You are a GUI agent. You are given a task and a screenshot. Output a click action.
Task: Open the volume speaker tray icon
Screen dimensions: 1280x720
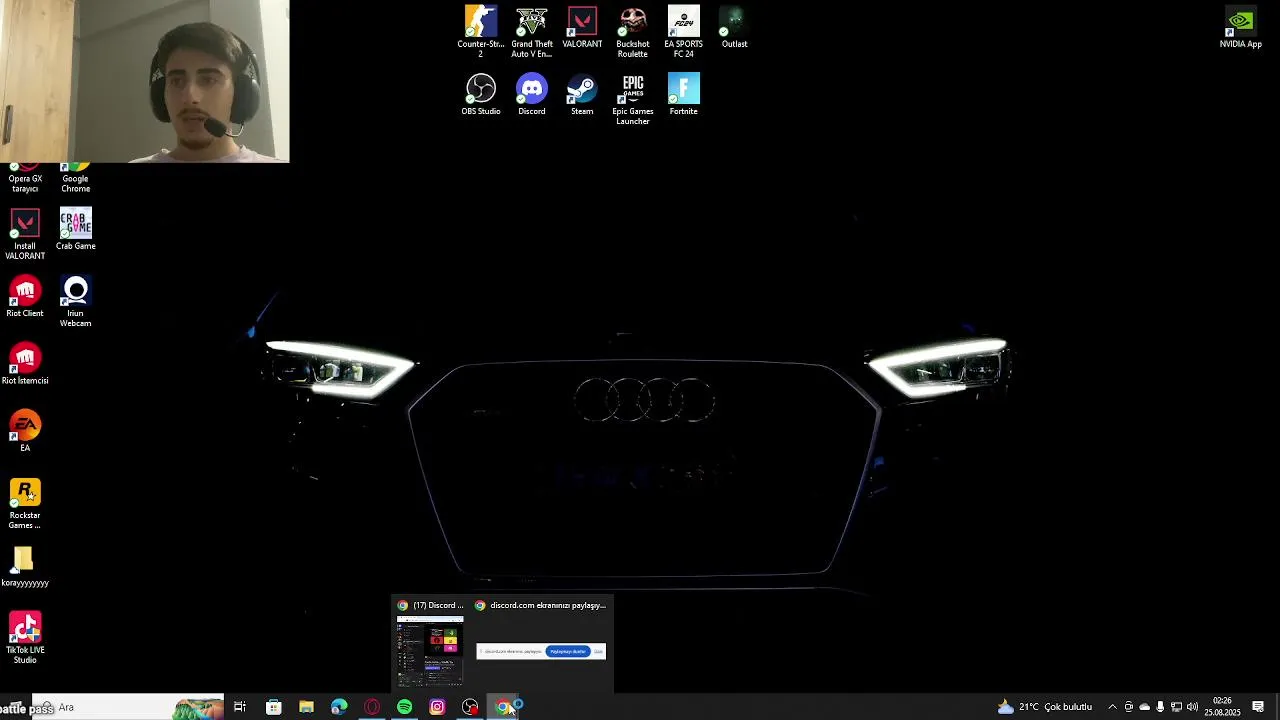[x=1192, y=707]
